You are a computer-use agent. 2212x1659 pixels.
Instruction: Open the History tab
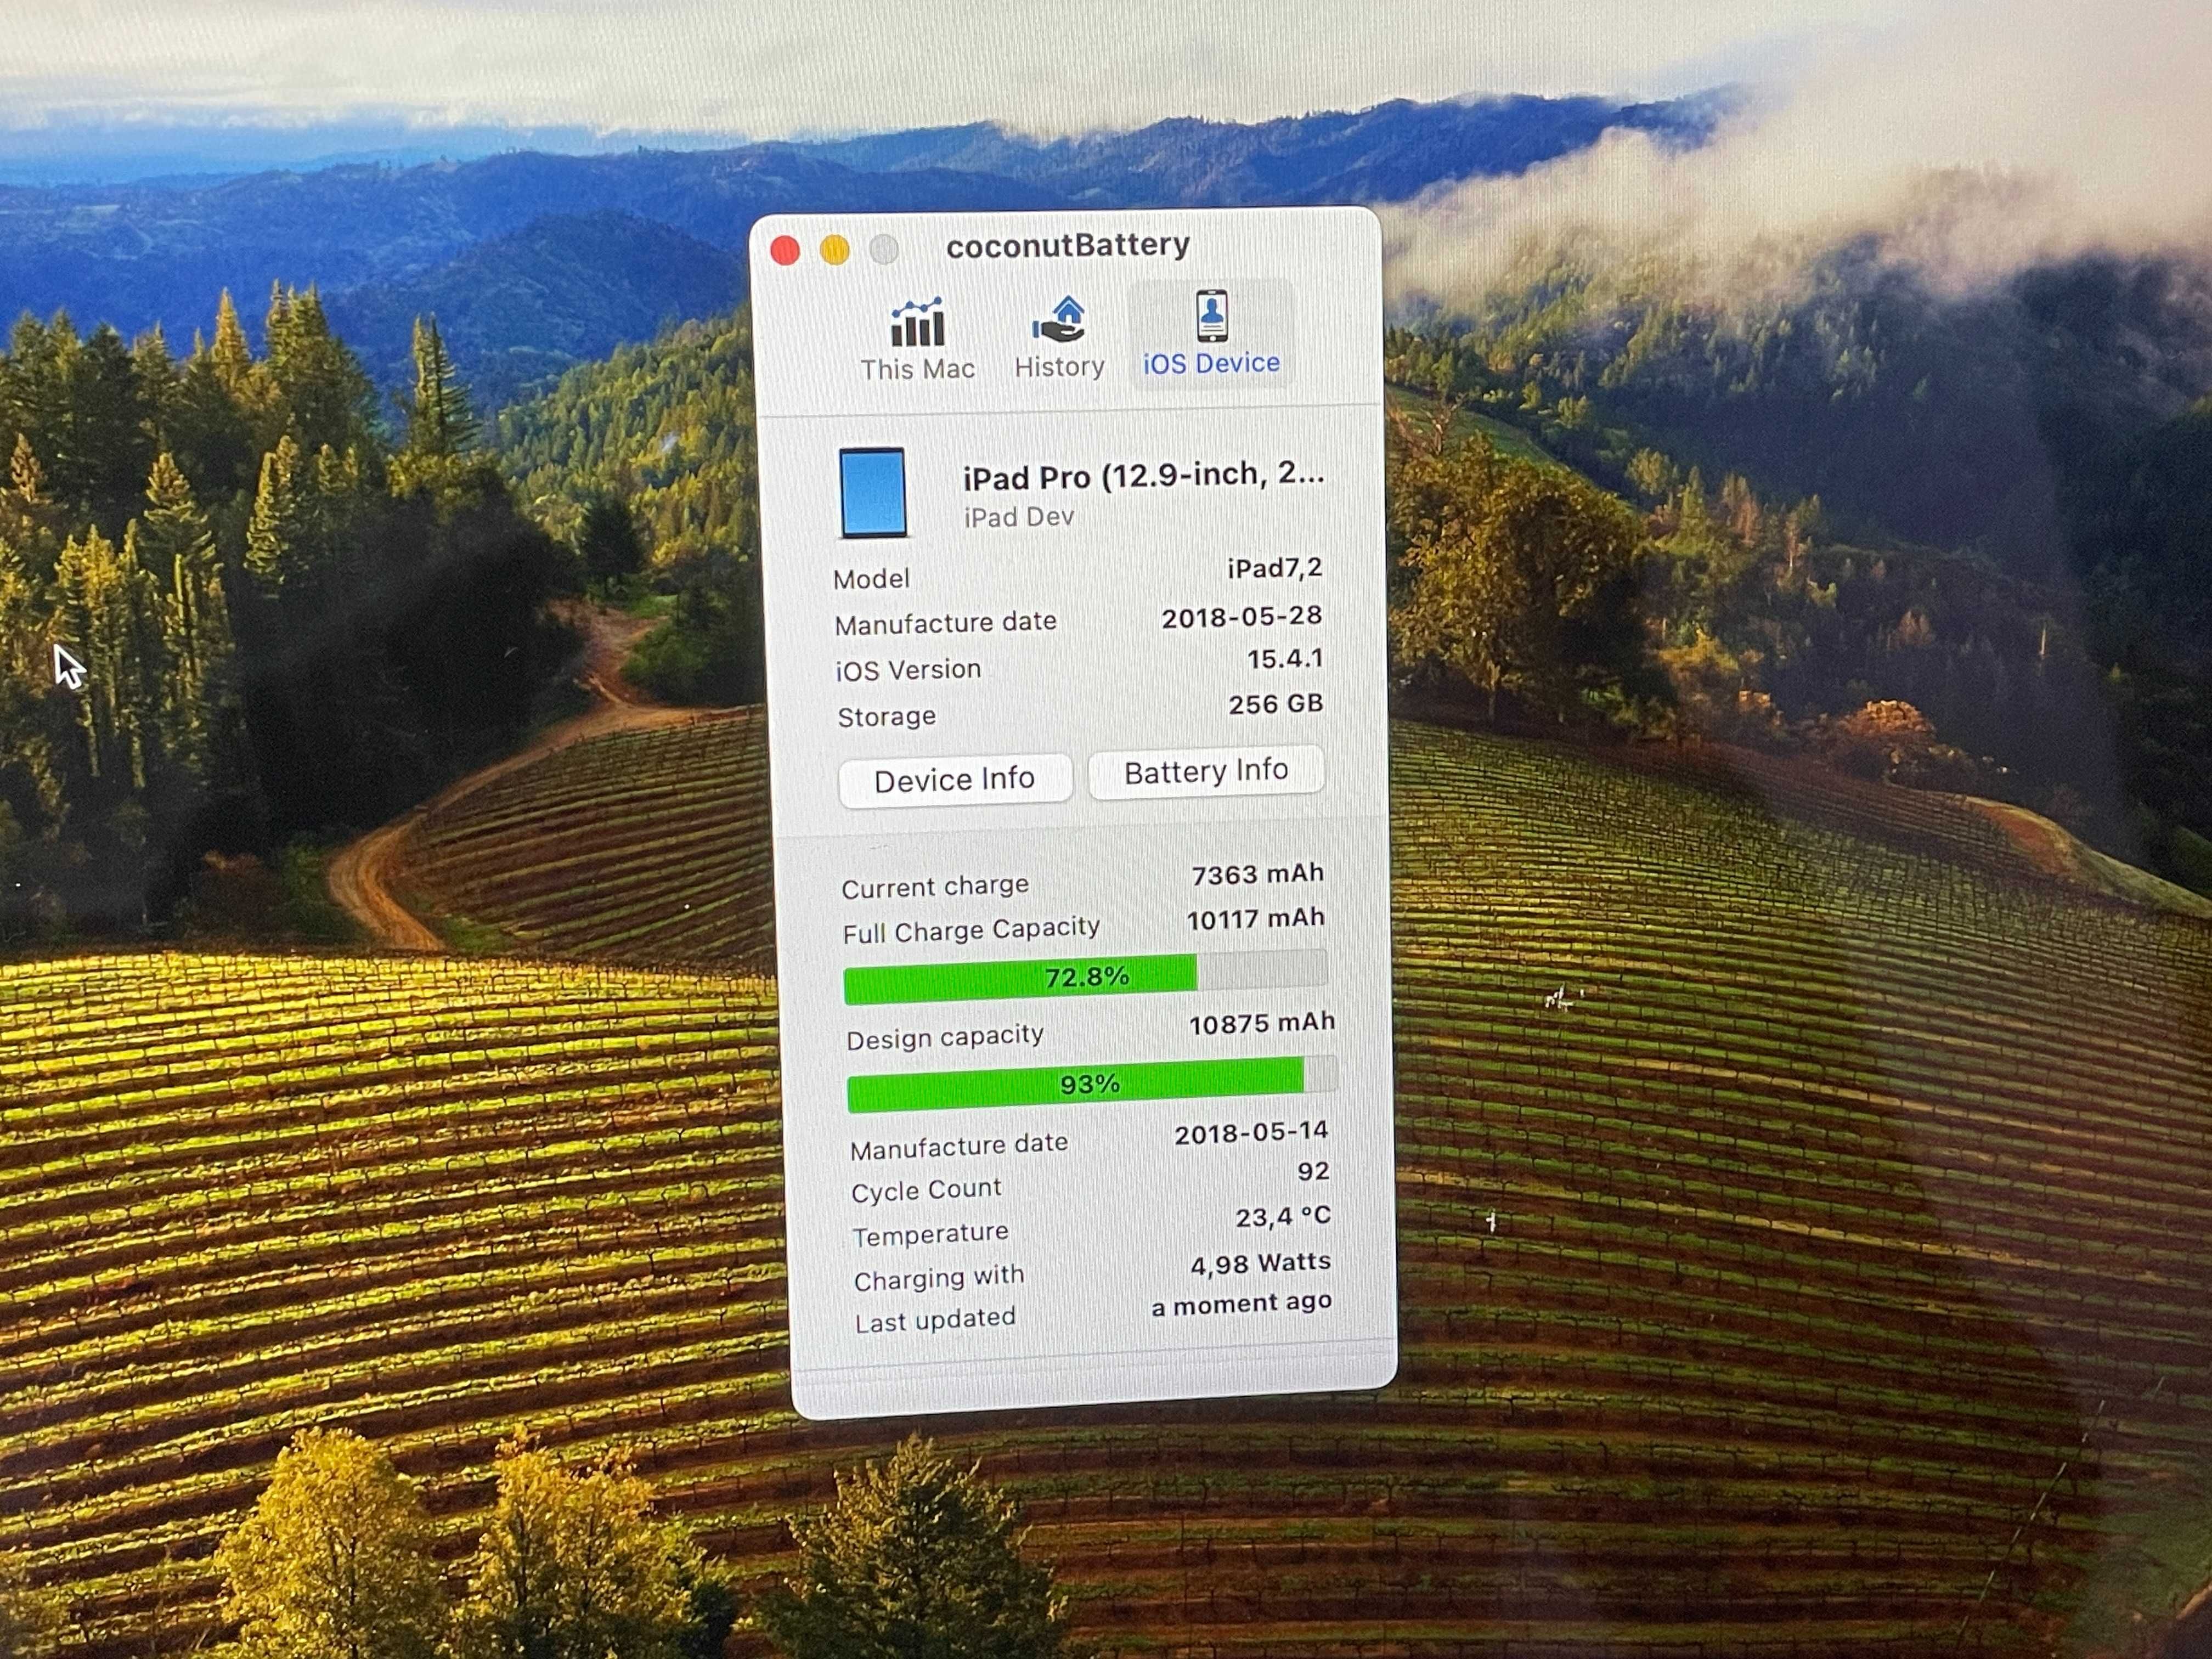(x=1059, y=337)
